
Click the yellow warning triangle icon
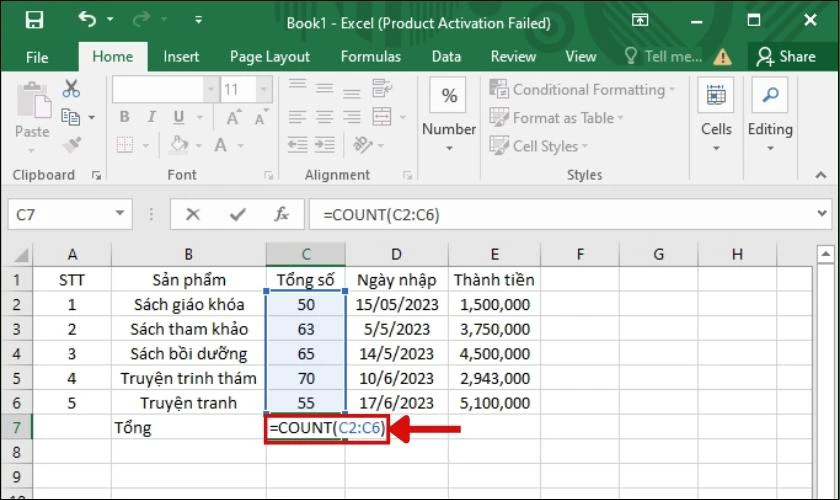pyautogui.click(x=723, y=57)
